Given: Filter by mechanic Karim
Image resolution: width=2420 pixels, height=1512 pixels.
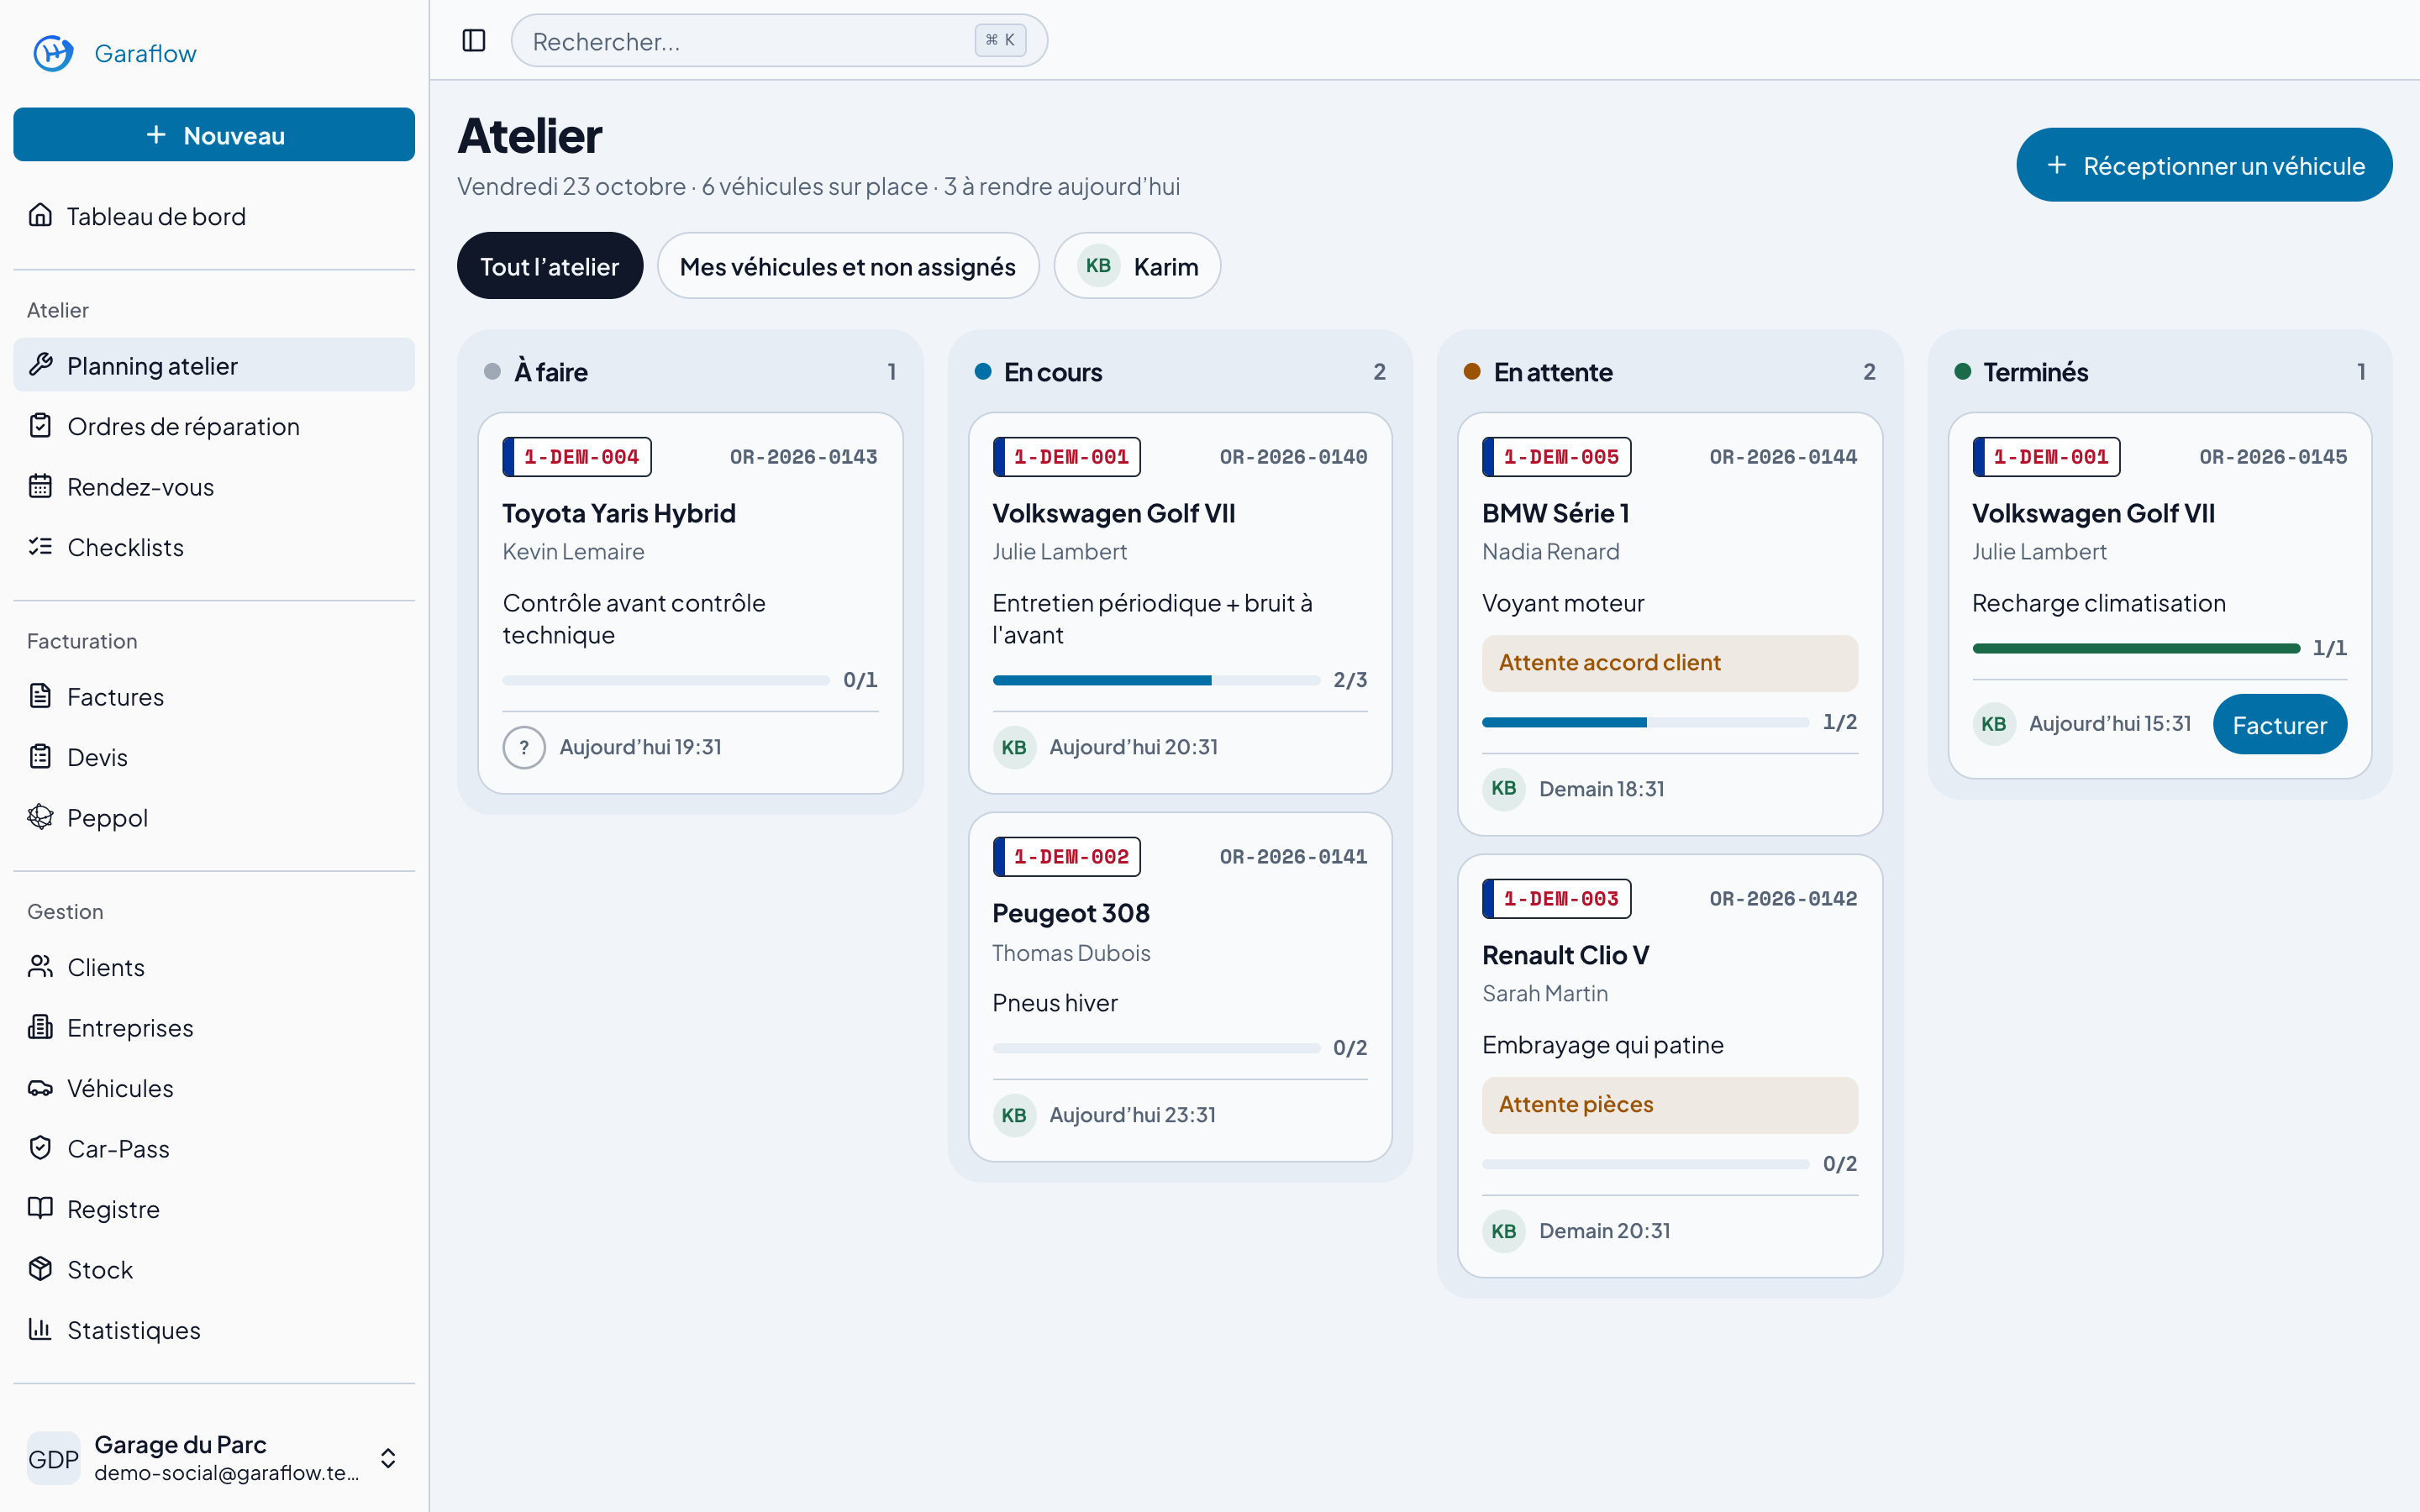Looking at the screenshot, I should click(1138, 266).
